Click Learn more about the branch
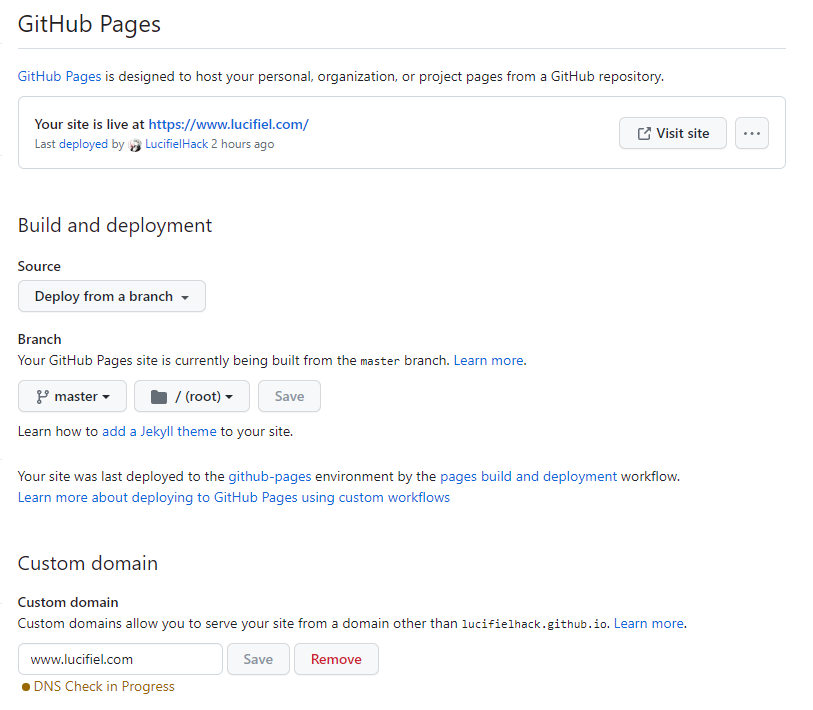The width and height of the screenshot is (813, 710). click(488, 360)
